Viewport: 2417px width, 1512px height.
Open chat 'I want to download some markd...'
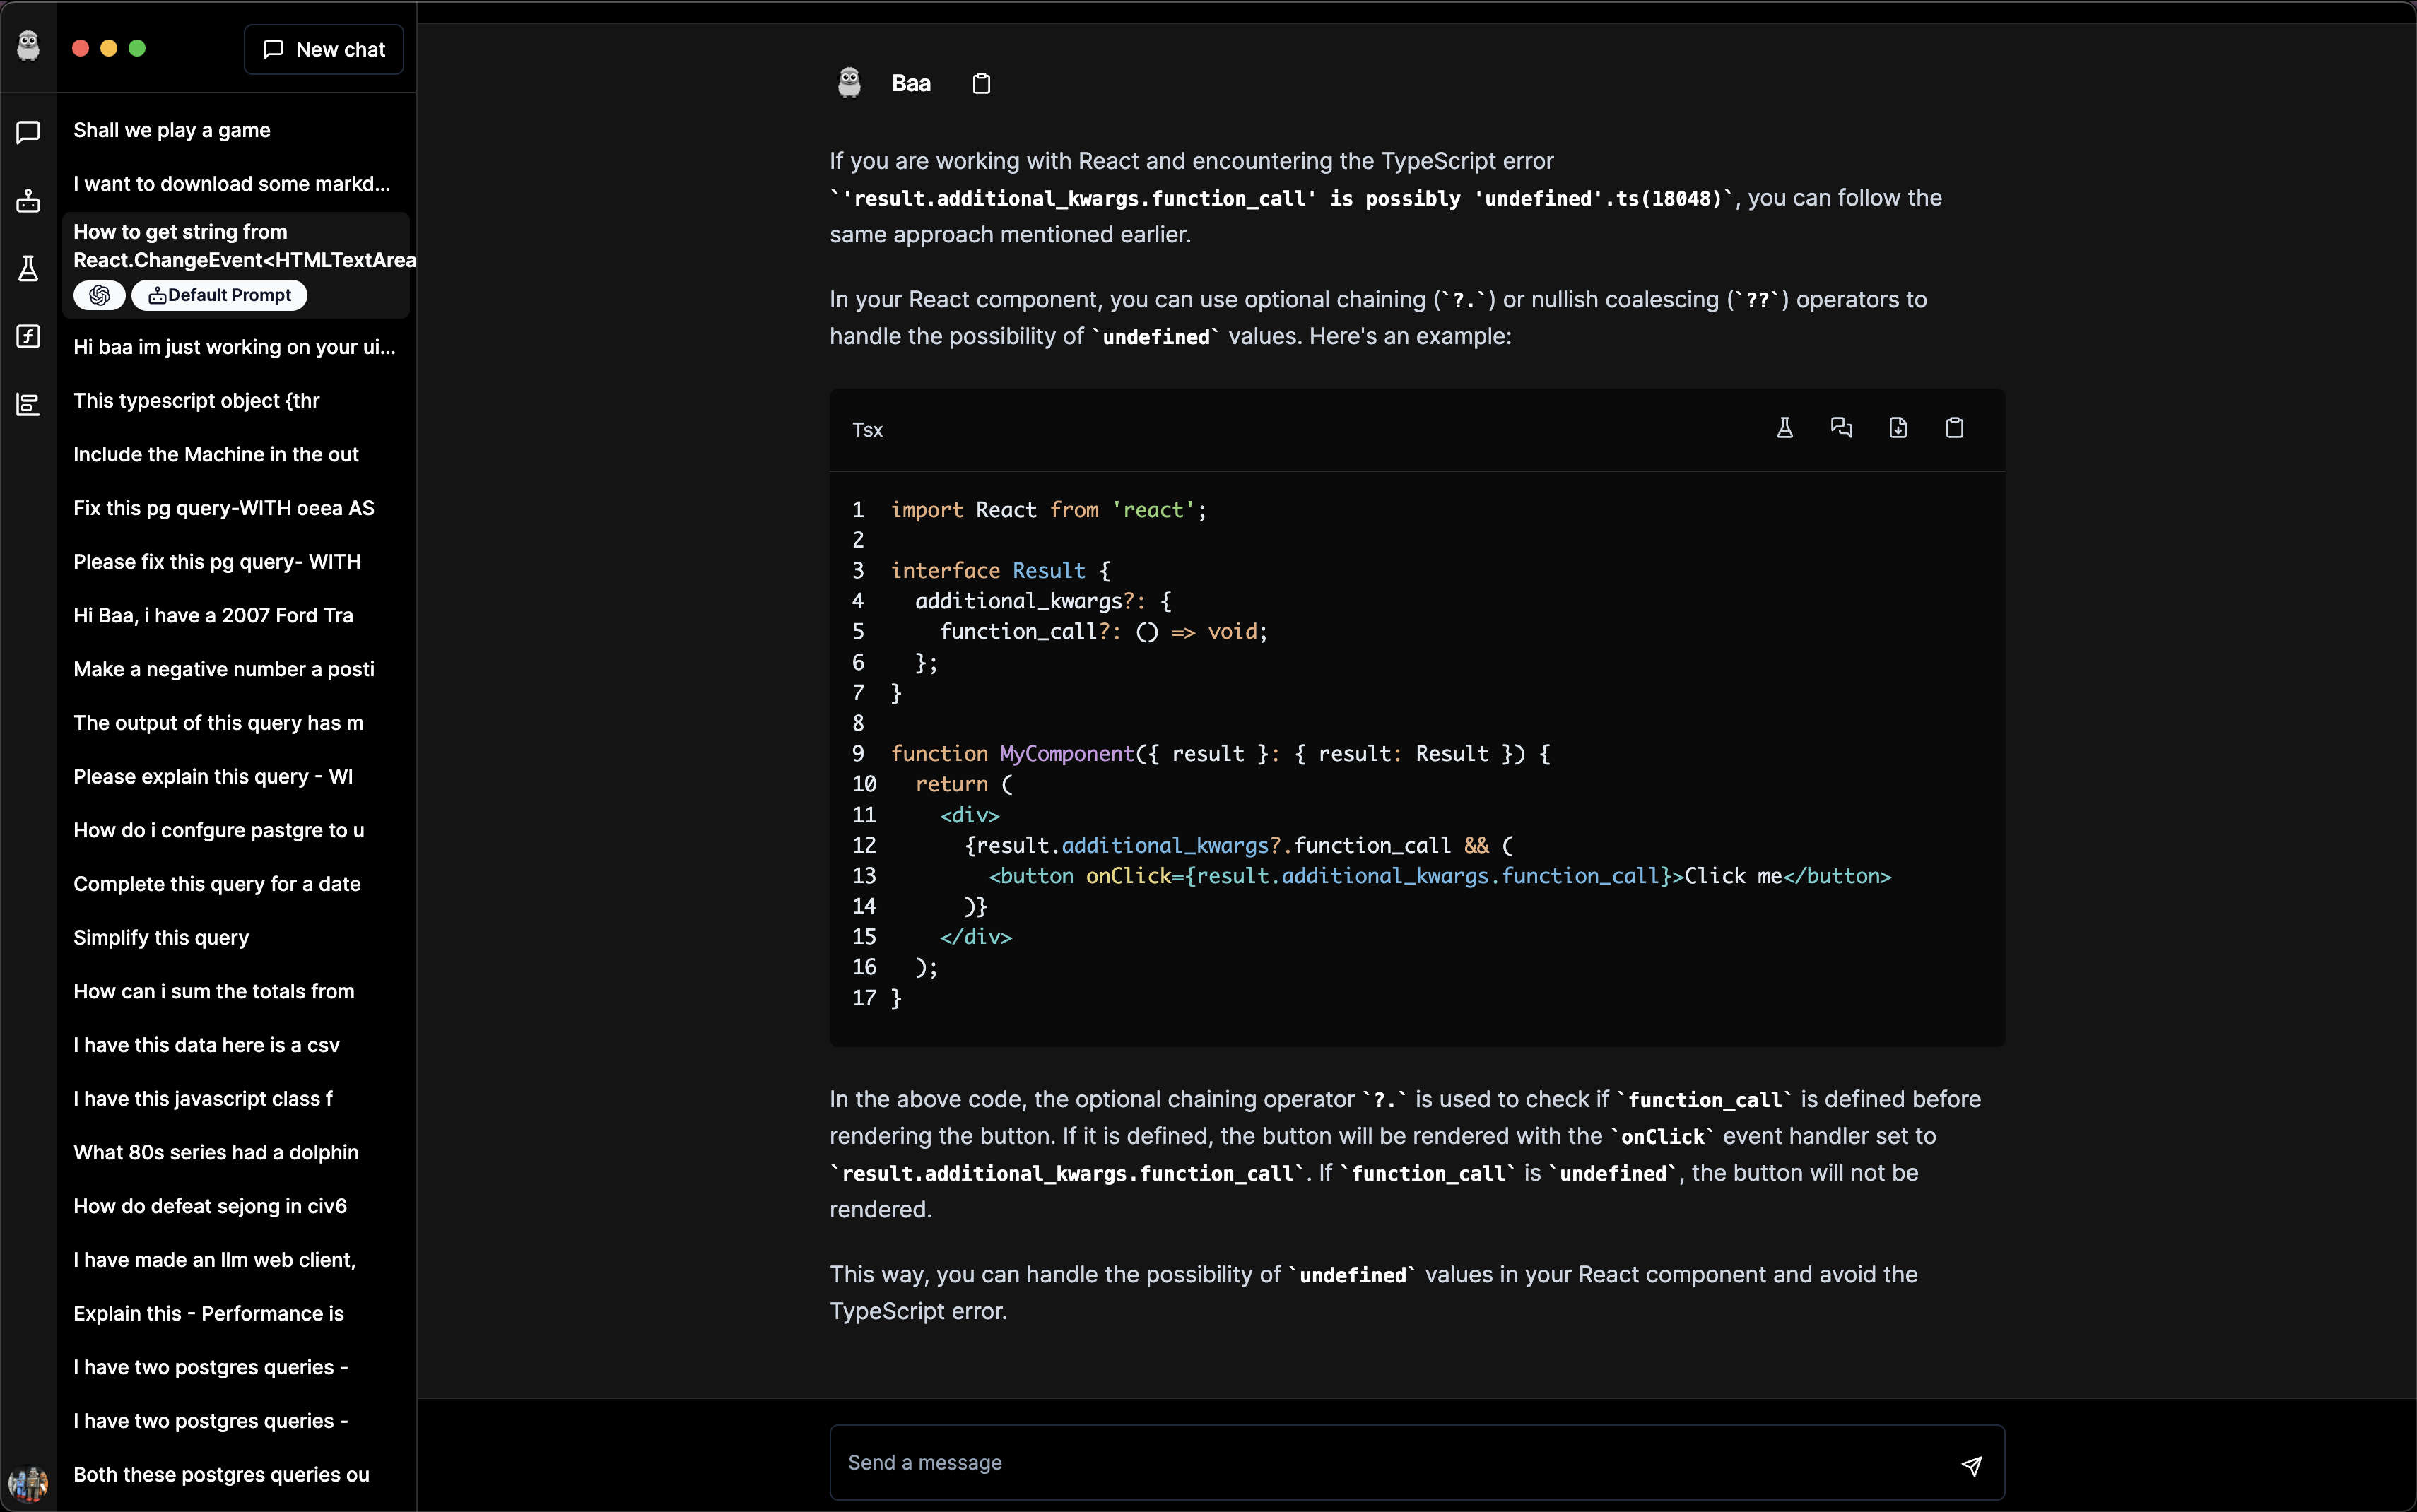(236, 184)
